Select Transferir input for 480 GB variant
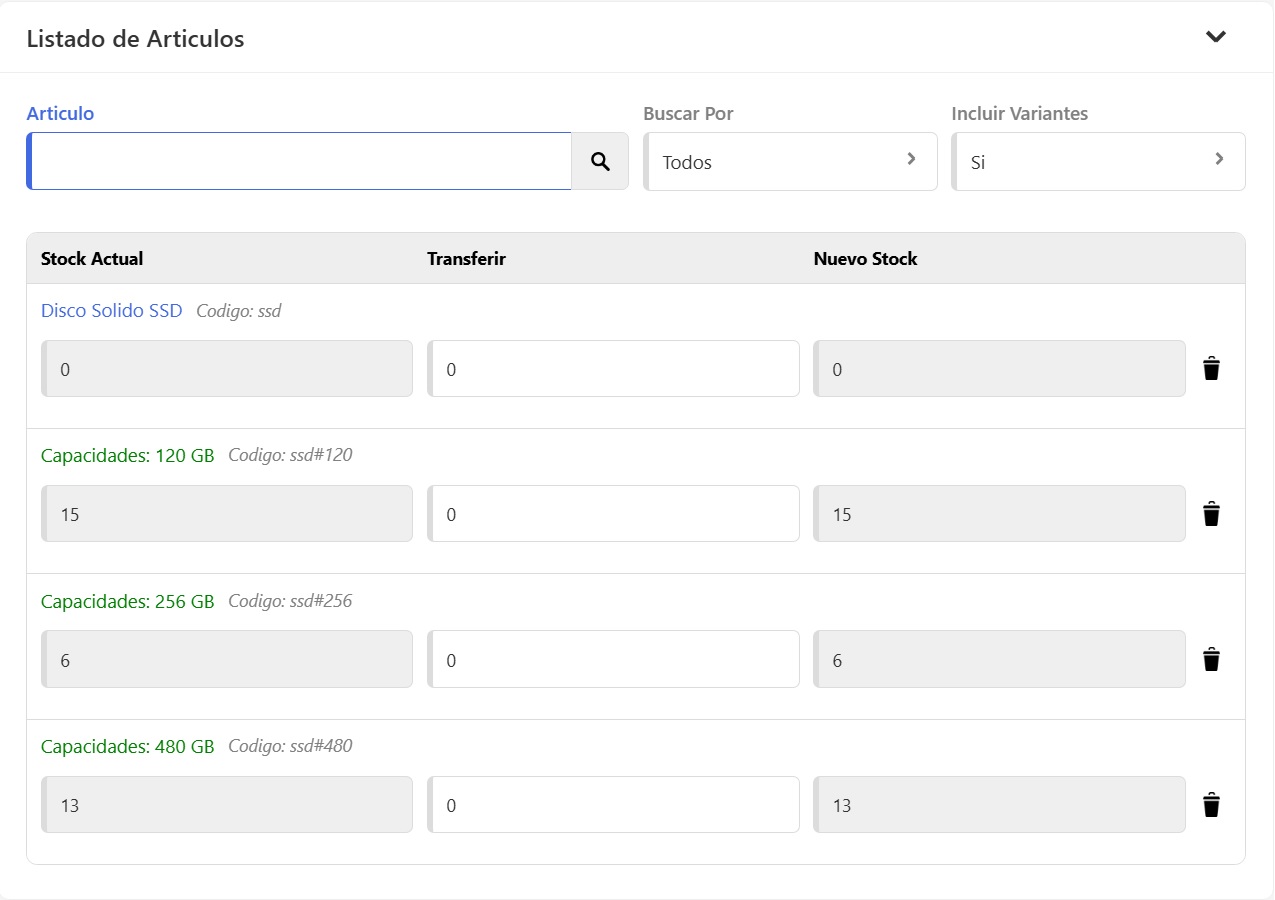This screenshot has height=900, width=1275. point(614,805)
